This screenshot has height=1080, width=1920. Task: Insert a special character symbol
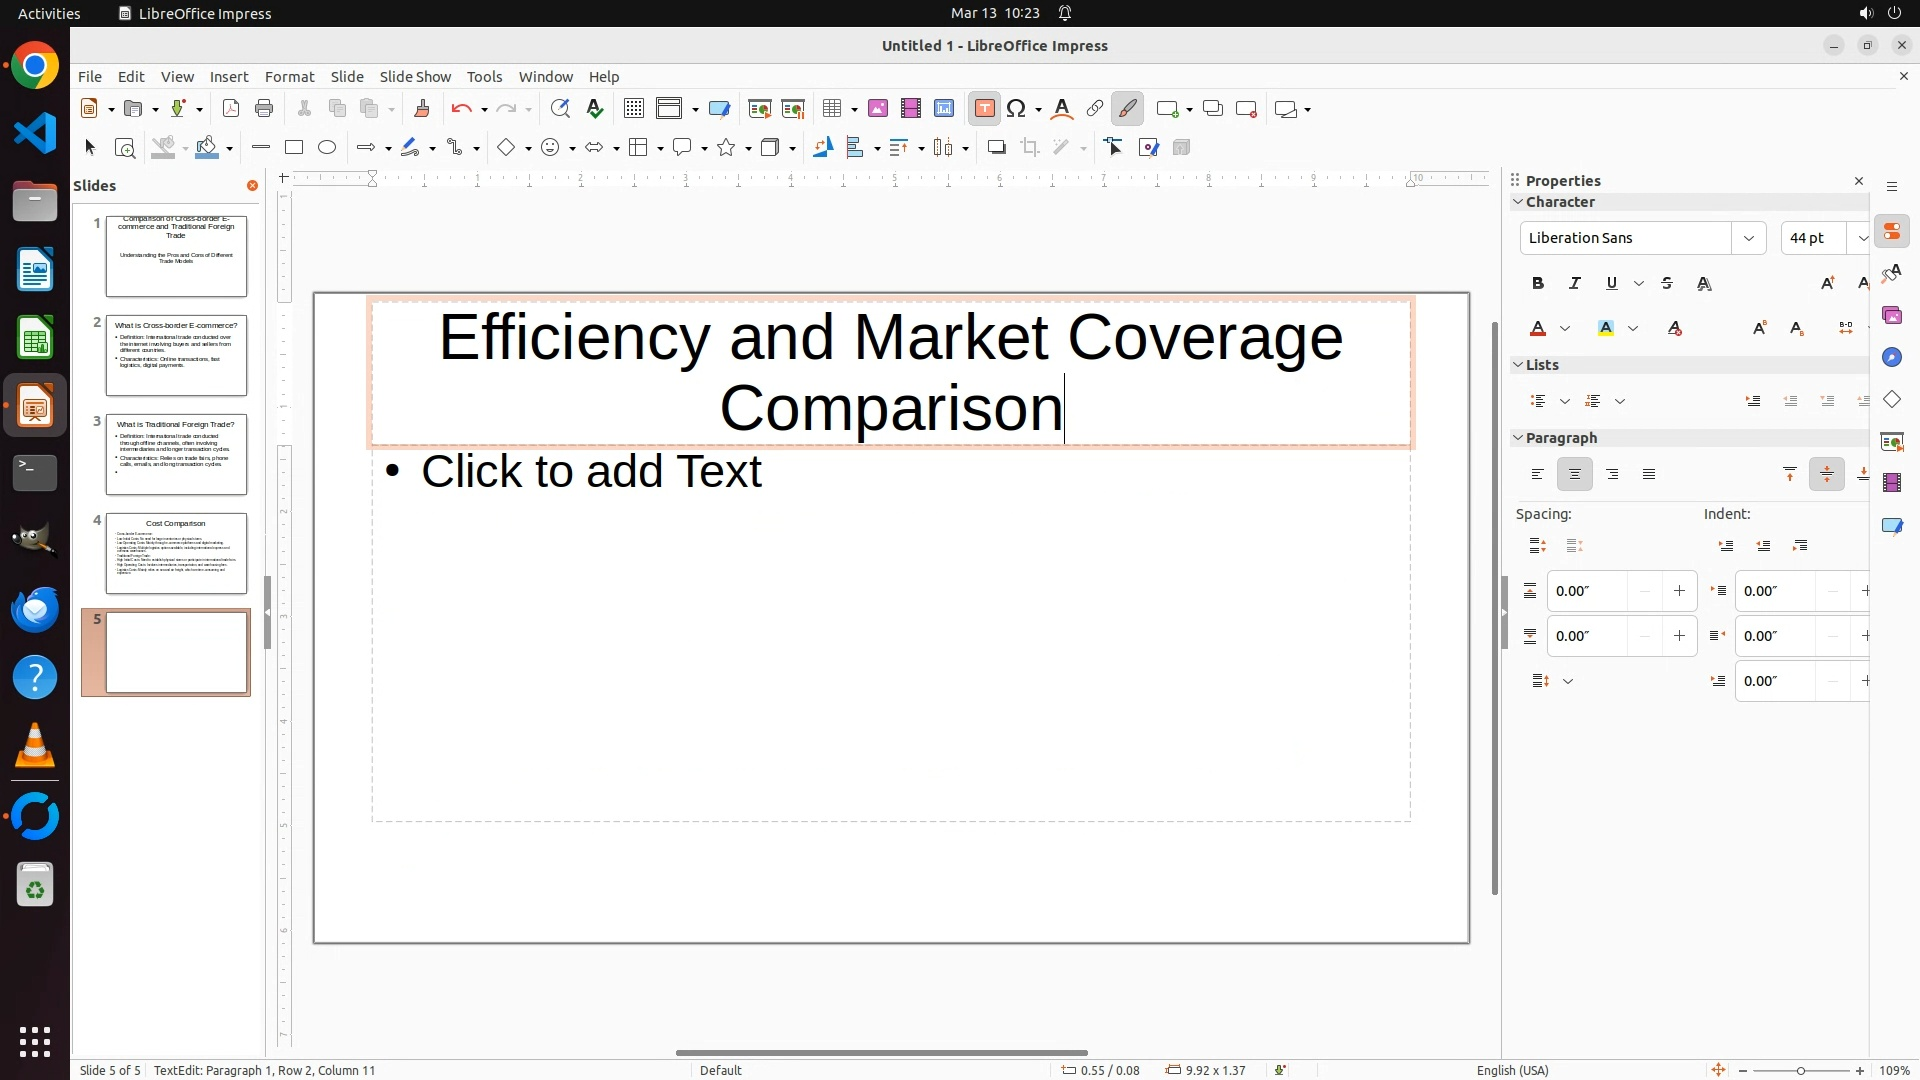1016,109
